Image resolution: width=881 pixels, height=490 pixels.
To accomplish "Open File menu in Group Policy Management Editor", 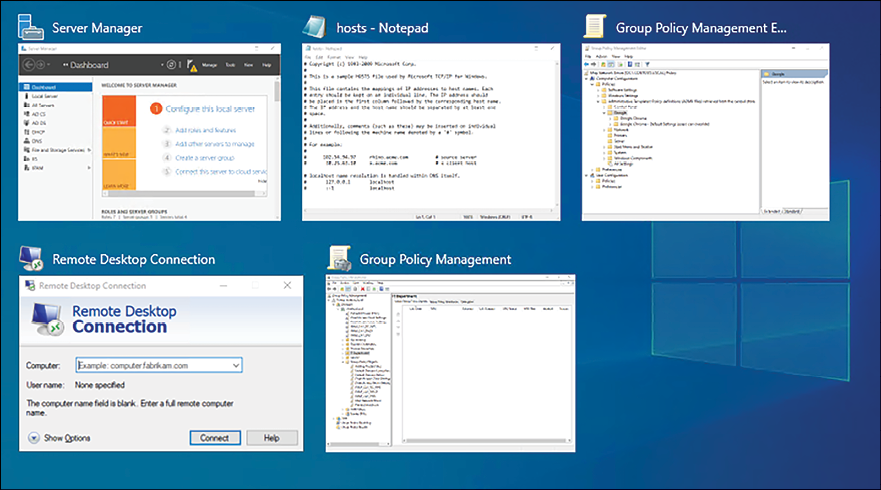I will [x=588, y=56].
